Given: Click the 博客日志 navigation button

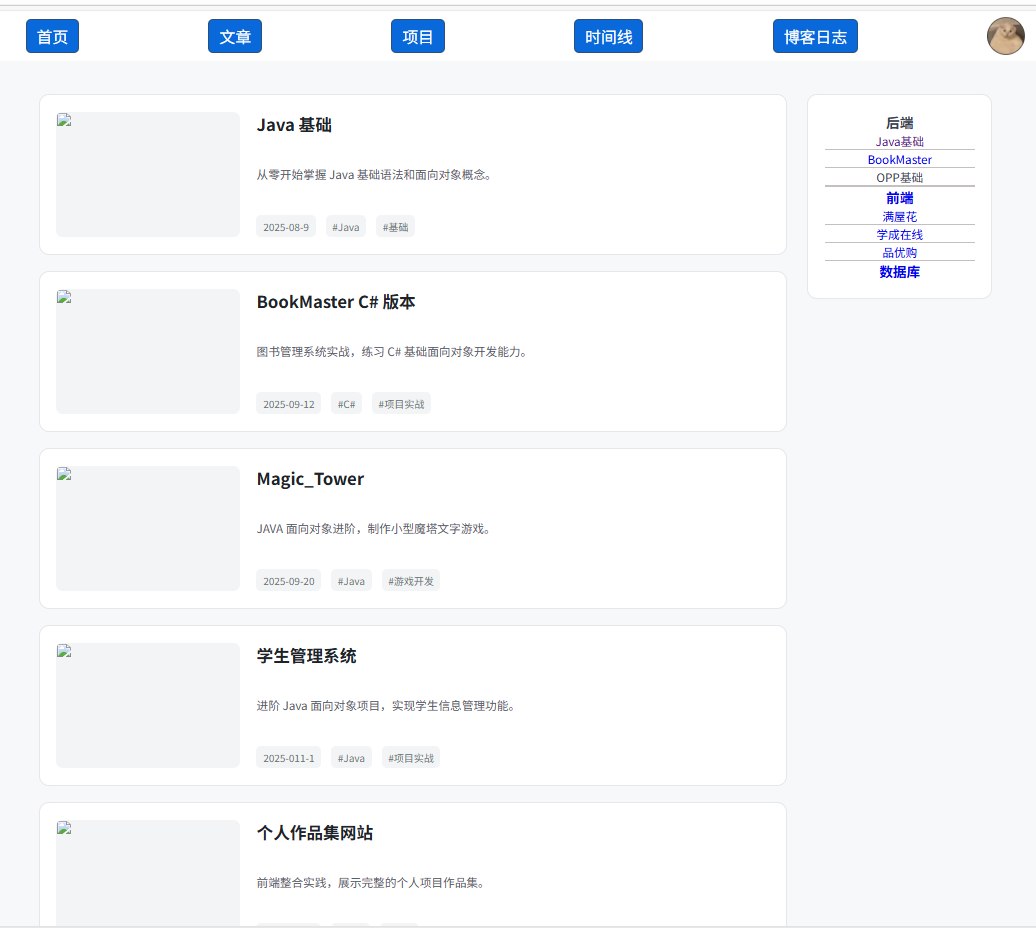Looking at the screenshot, I should (815, 36).
